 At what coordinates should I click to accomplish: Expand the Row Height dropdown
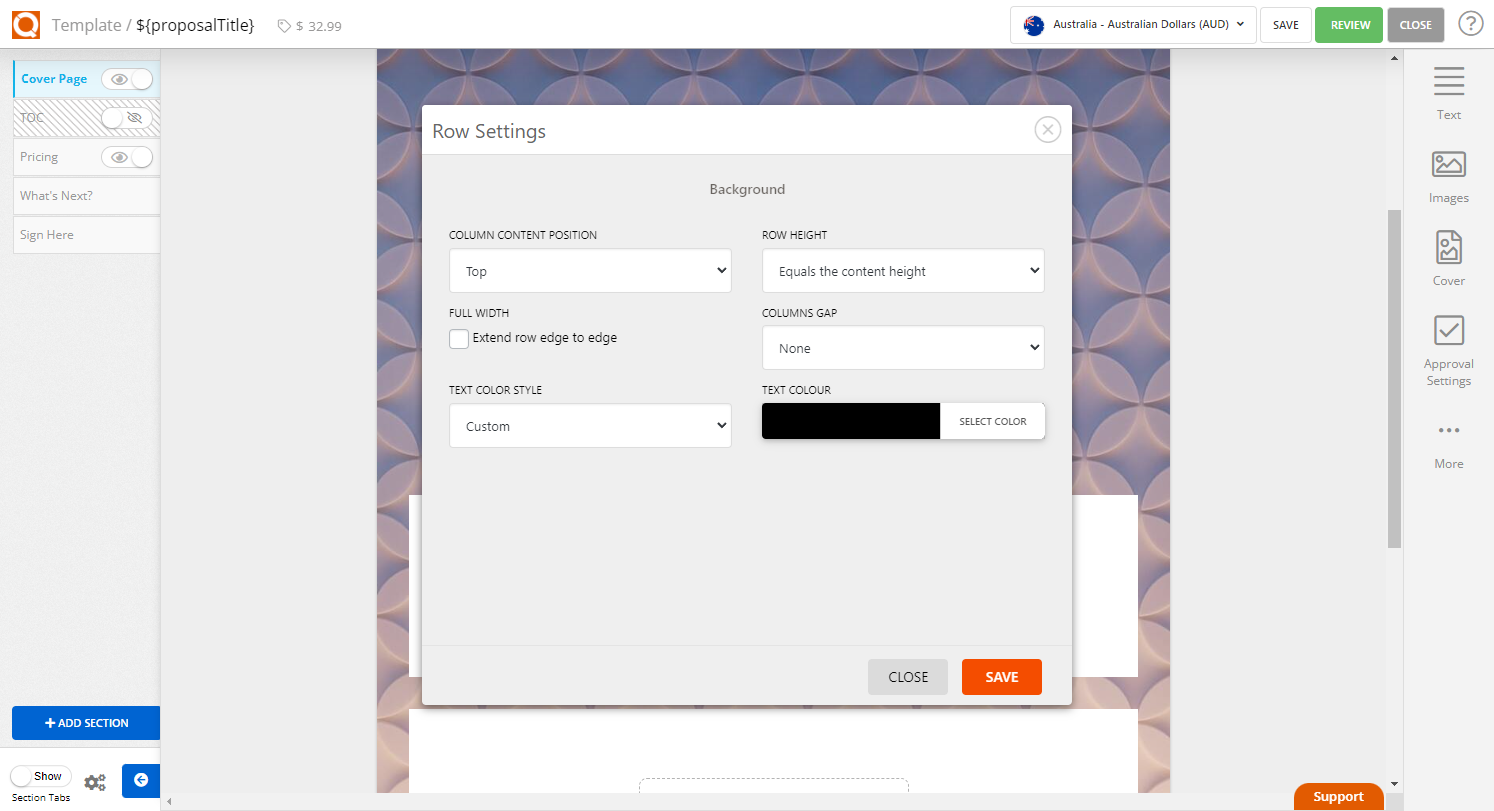[x=902, y=271]
